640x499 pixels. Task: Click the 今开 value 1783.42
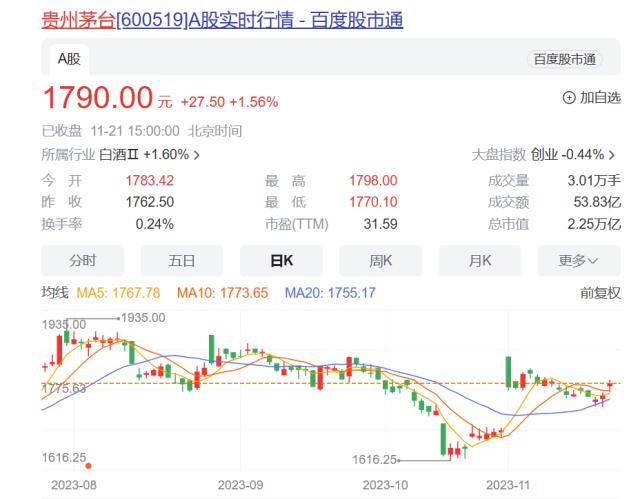point(149,181)
